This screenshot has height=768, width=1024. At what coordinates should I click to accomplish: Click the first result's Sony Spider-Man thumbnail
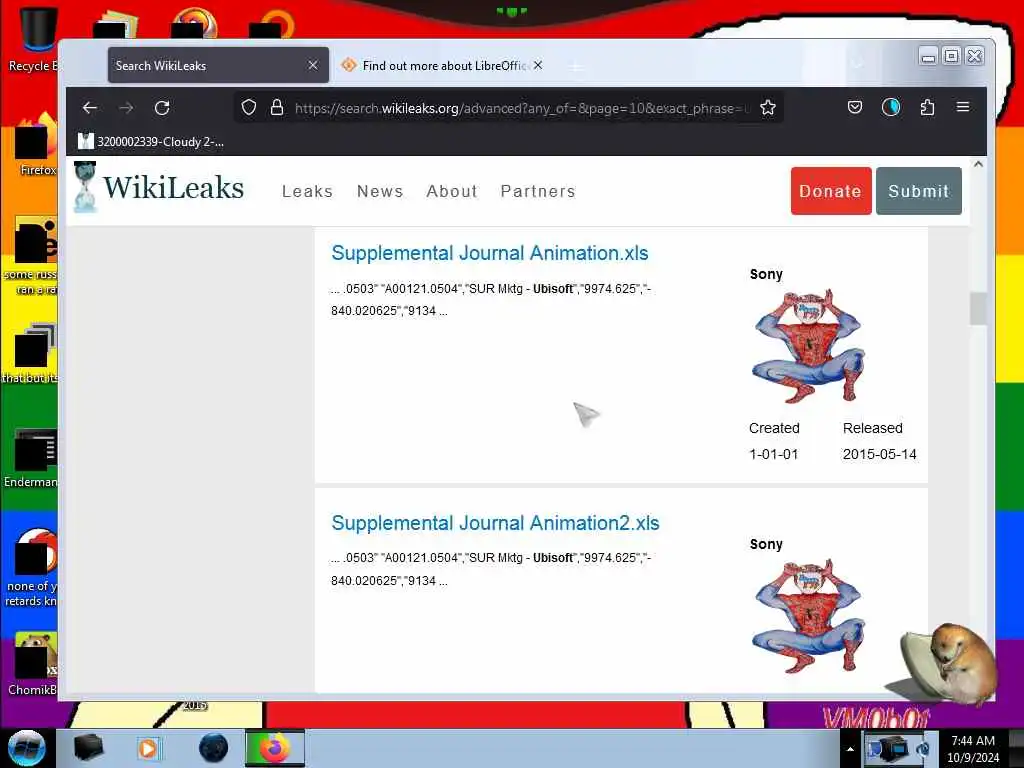[x=808, y=346]
